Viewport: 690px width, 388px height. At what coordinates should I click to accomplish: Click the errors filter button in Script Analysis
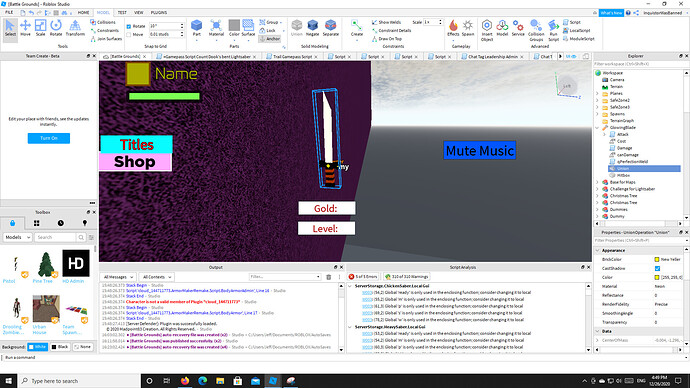[363, 277]
